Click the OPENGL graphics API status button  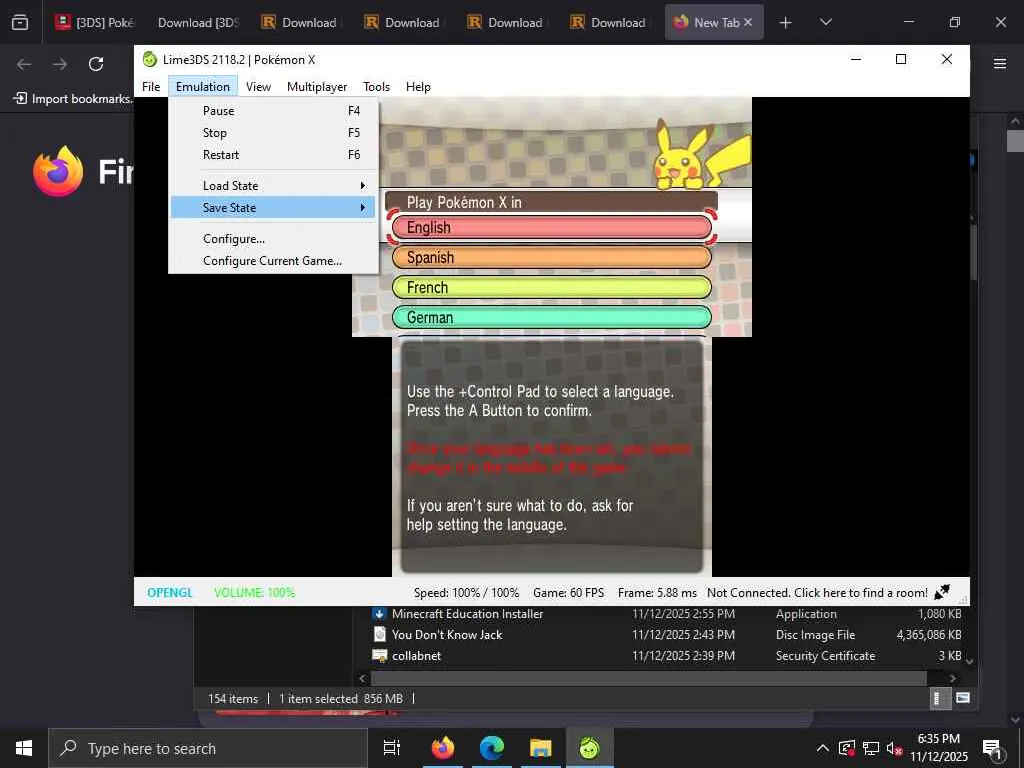coord(170,593)
